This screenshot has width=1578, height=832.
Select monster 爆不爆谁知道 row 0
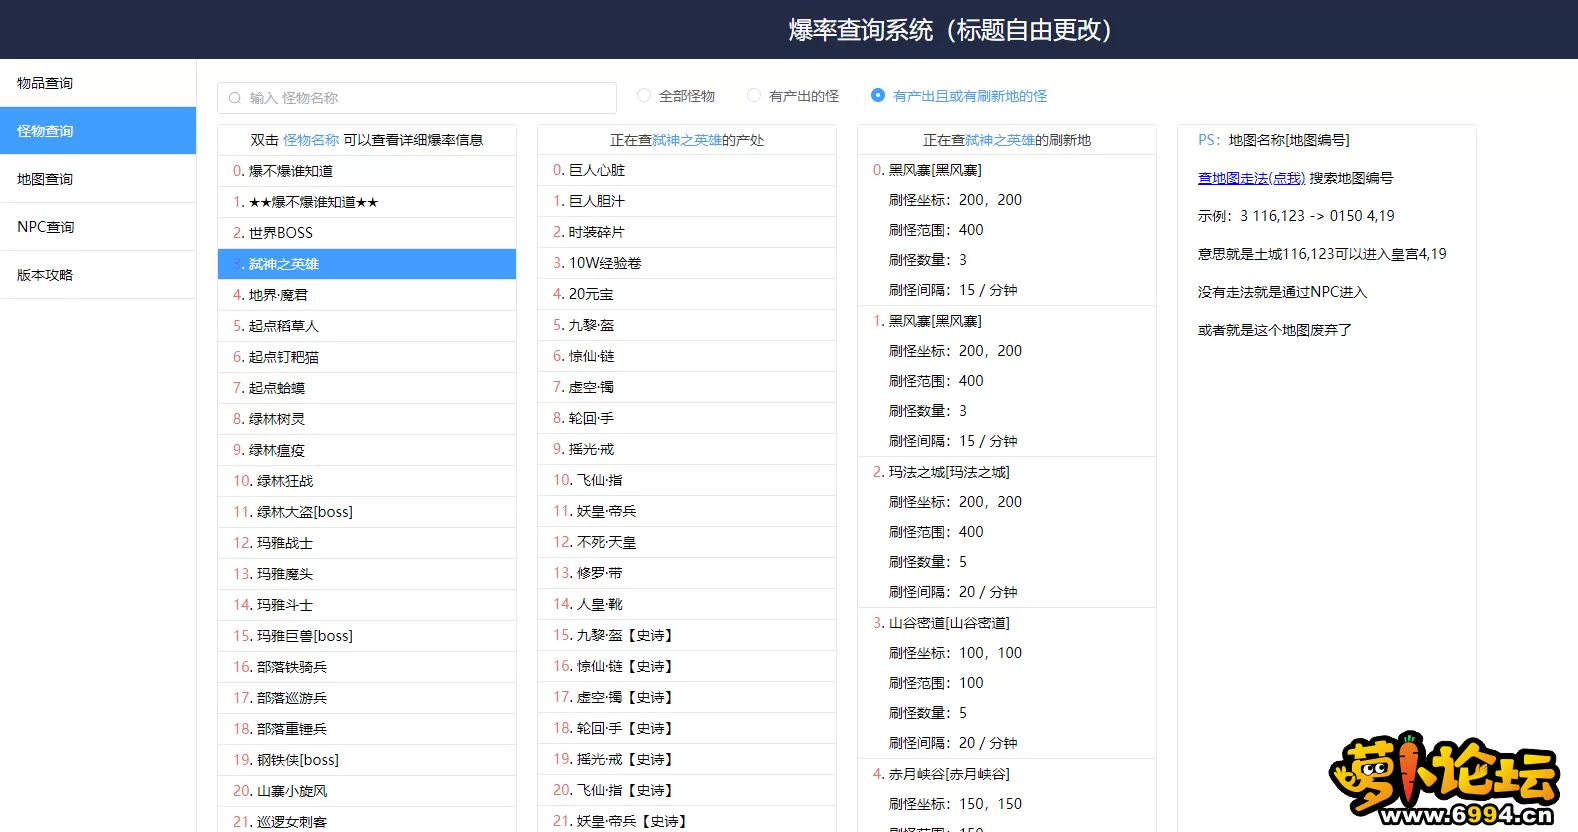[x=367, y=171]
